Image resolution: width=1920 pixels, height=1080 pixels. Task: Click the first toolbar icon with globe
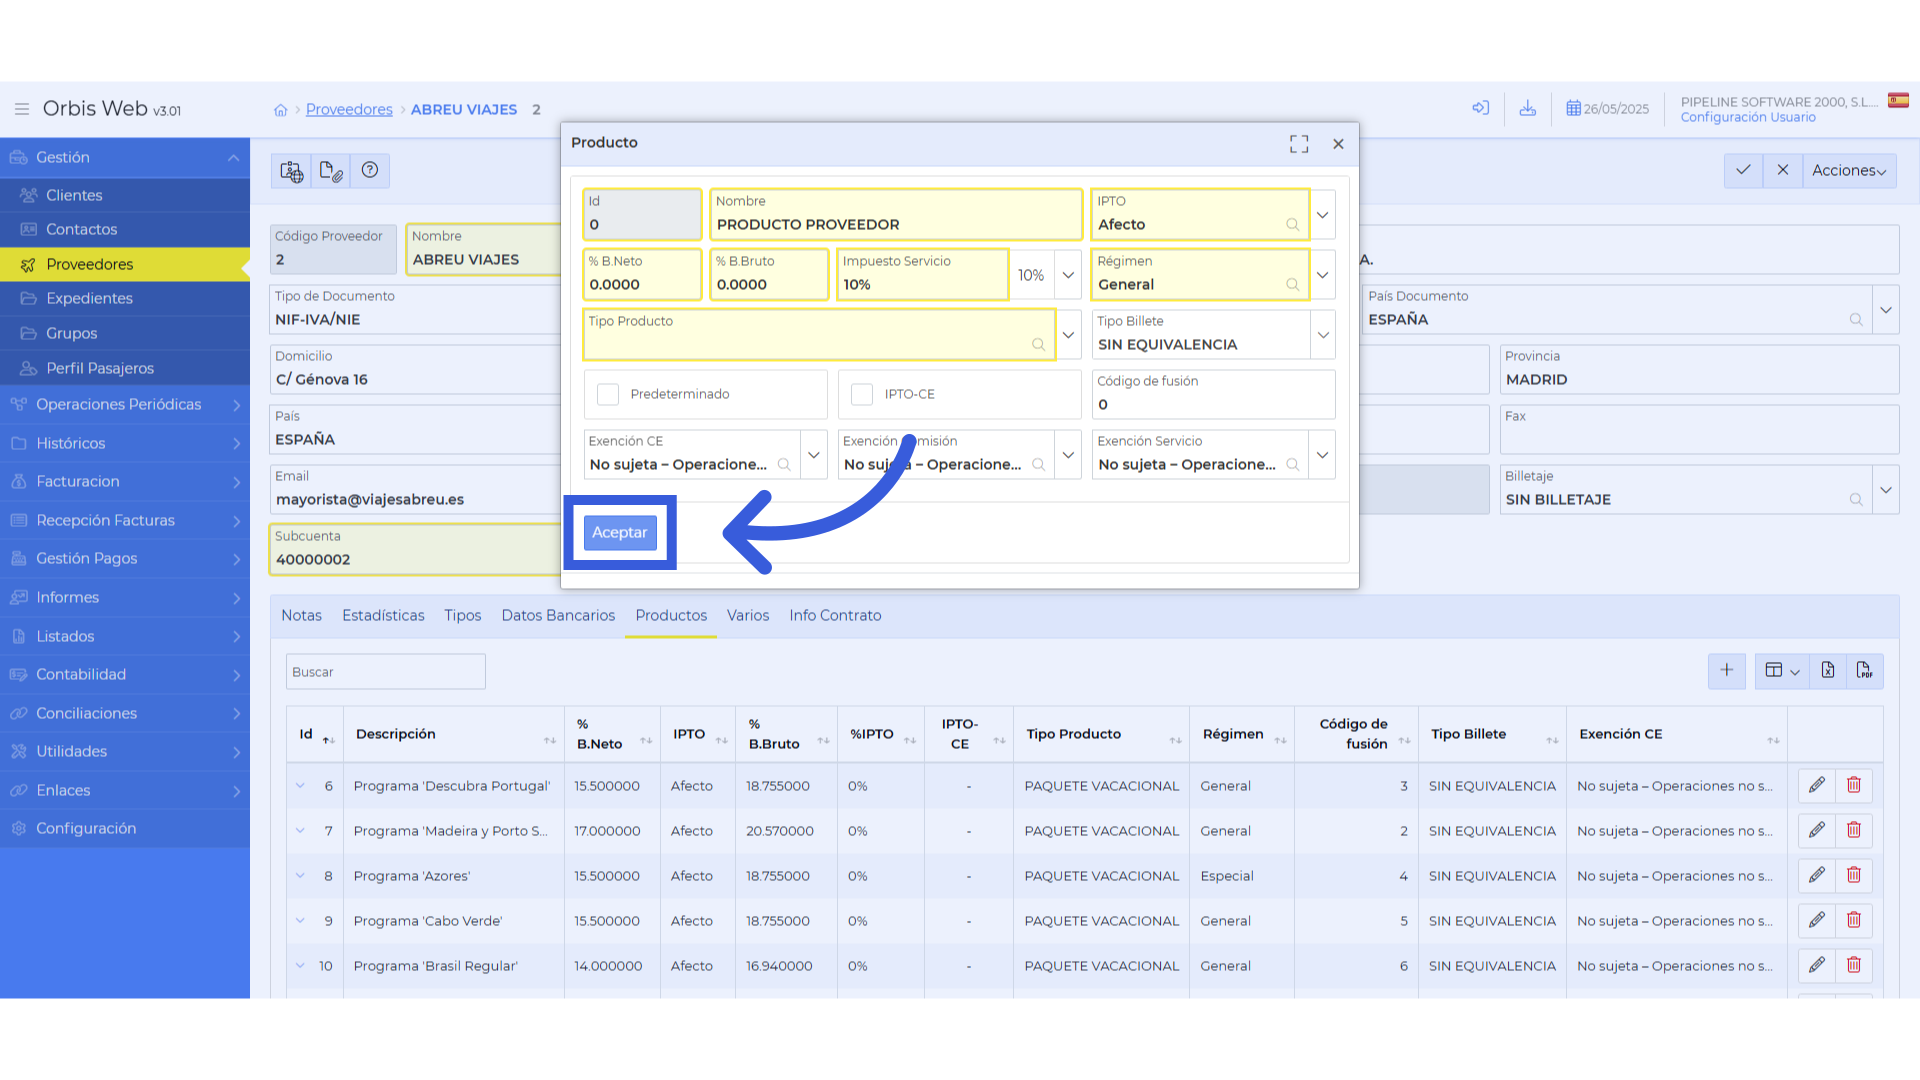tap(292, 171)
